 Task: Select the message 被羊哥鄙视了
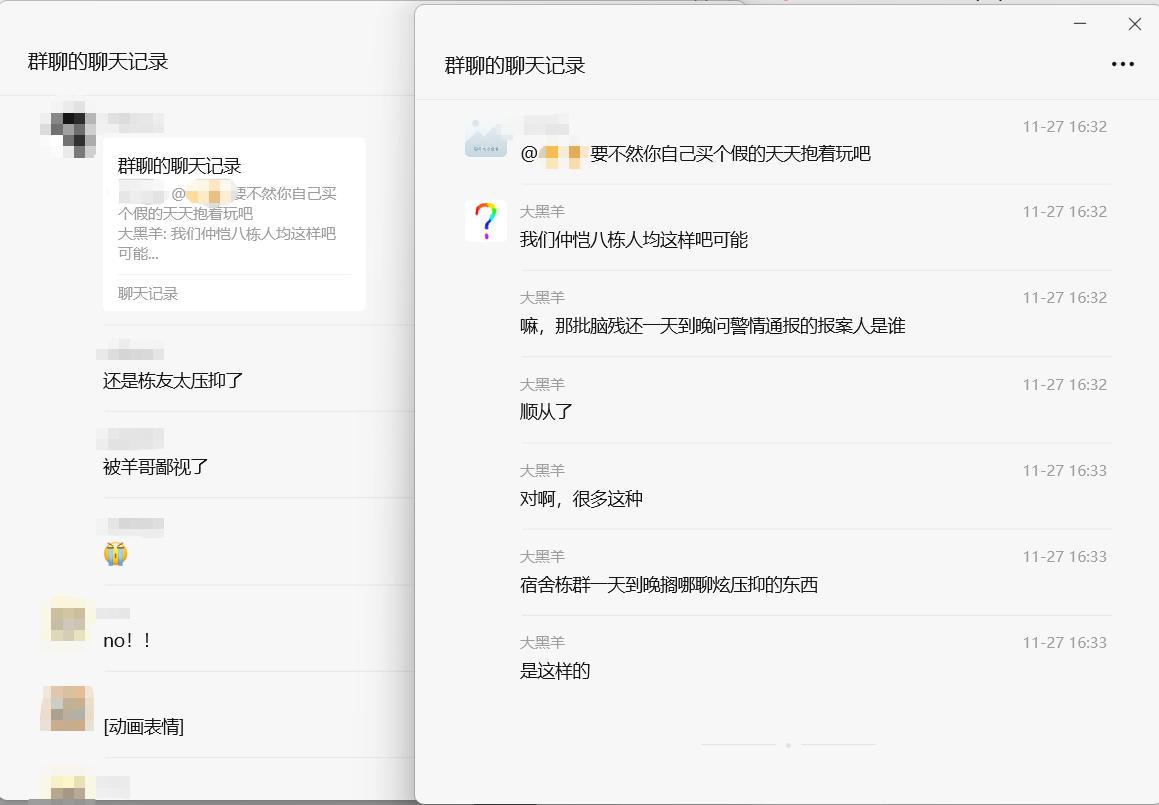tap(155, 467)
